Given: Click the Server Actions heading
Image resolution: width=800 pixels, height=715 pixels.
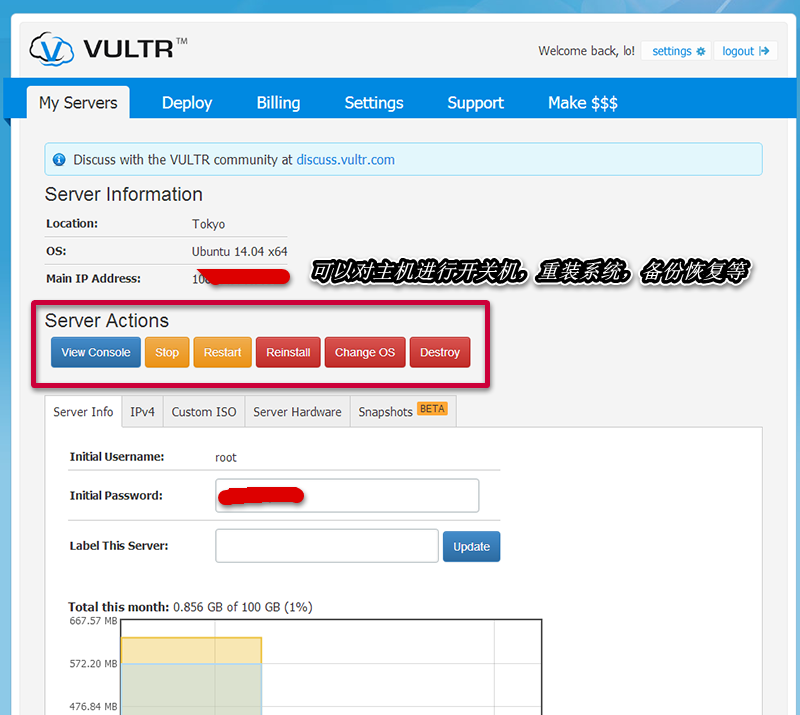Looking at the screenshot, I should coord(107,320).
